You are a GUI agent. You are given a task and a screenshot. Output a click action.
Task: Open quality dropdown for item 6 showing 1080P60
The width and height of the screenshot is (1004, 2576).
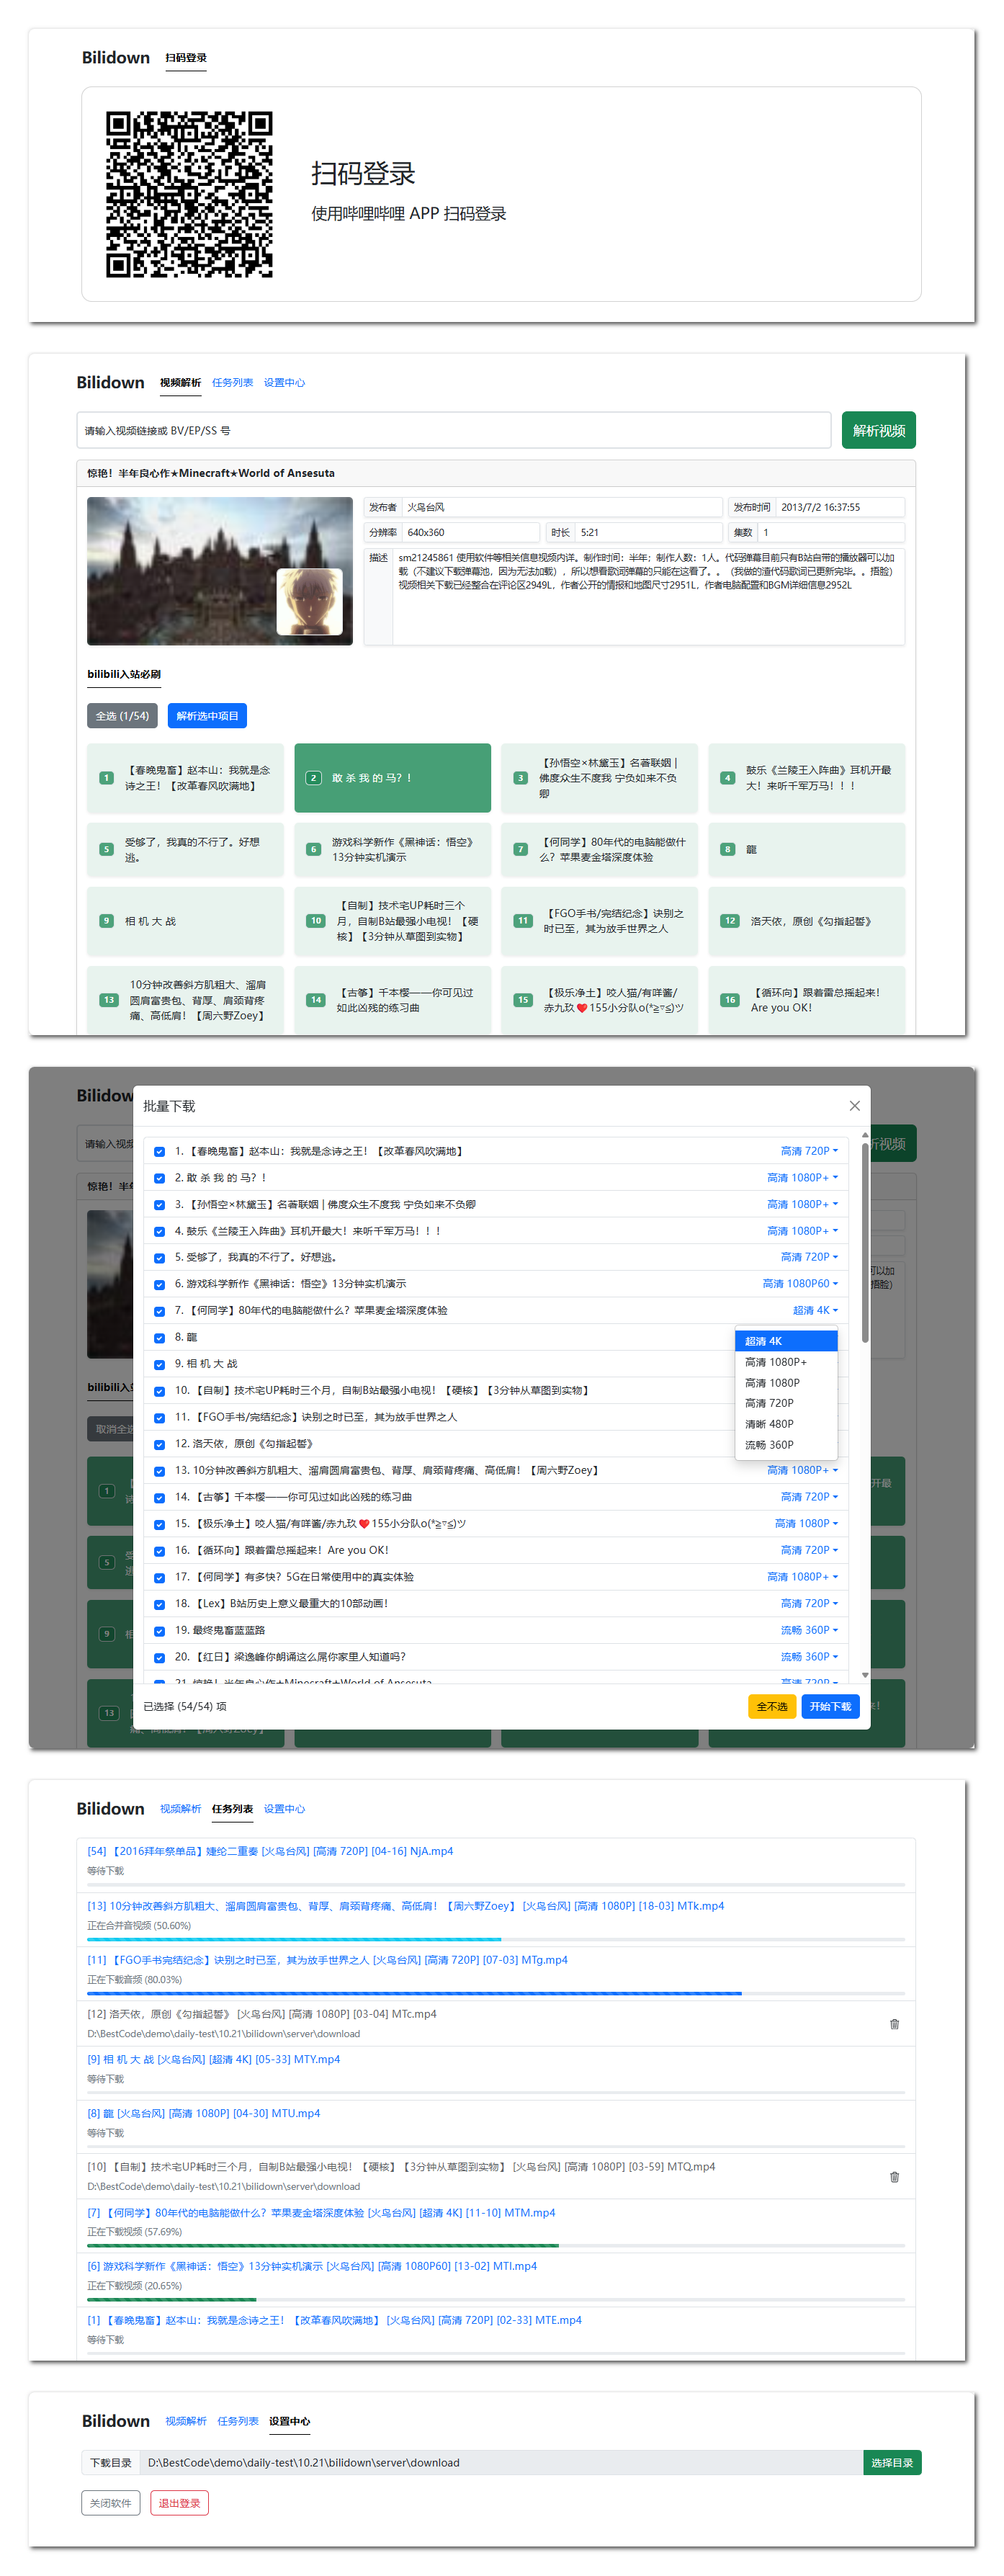[x=800, y=1284]
